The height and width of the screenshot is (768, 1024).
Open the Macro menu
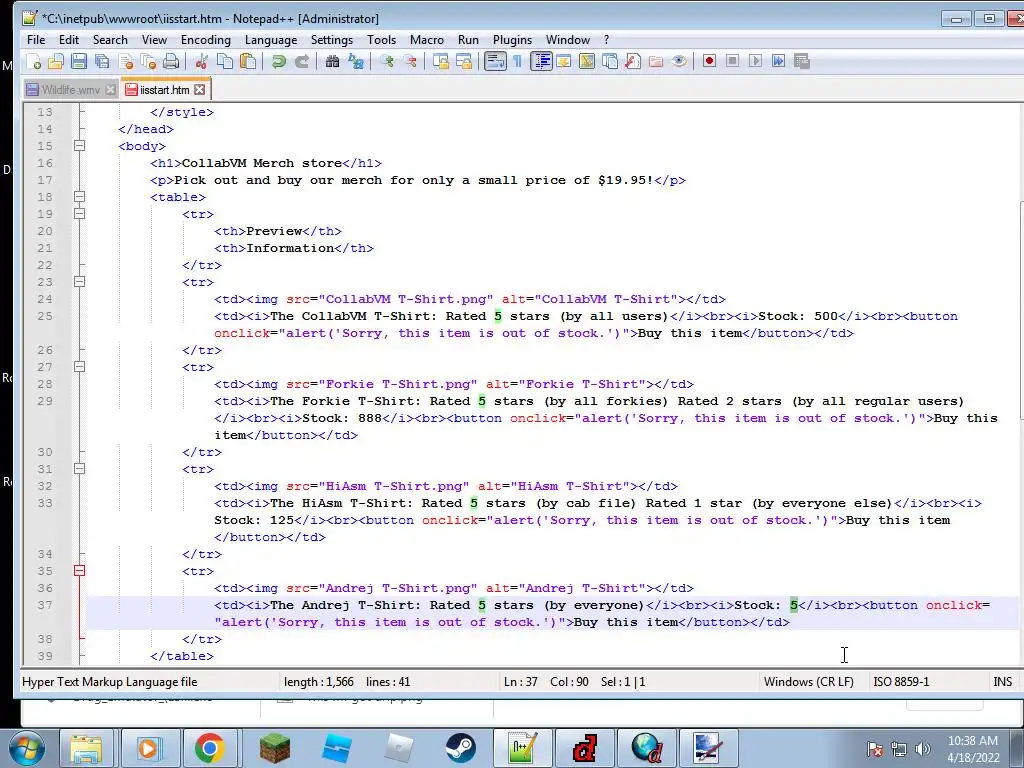click(426, 40)
